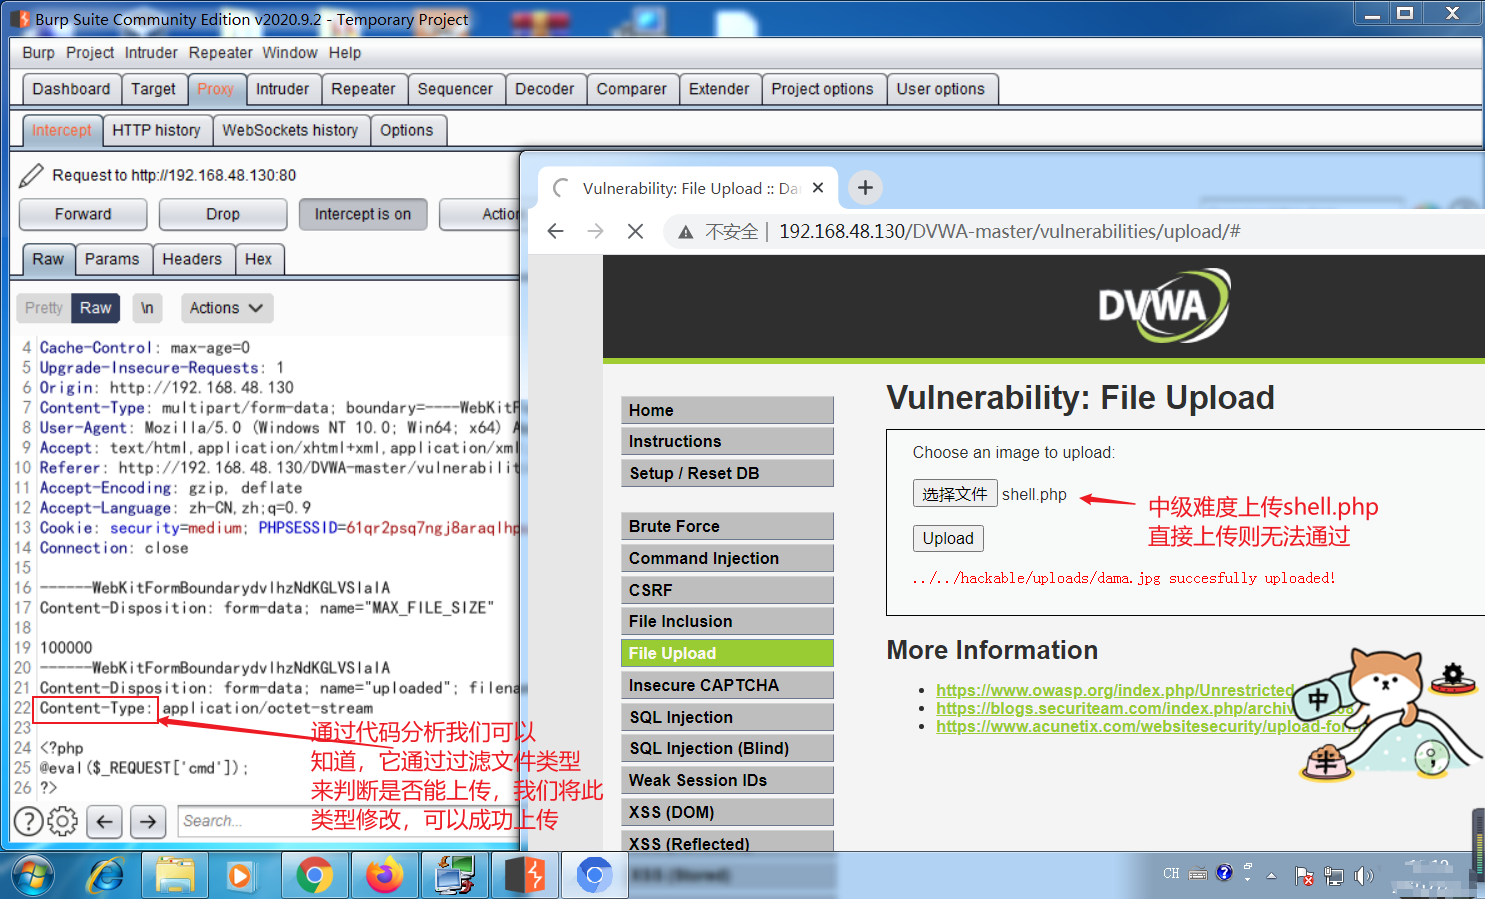Open Google Chrome from taskbar

[x=314, y=877]
